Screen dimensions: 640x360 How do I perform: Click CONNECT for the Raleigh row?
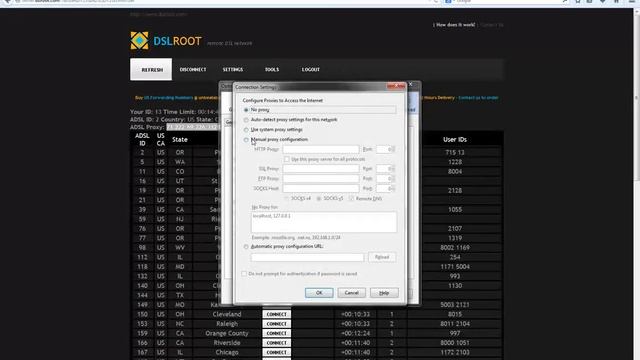276,324
